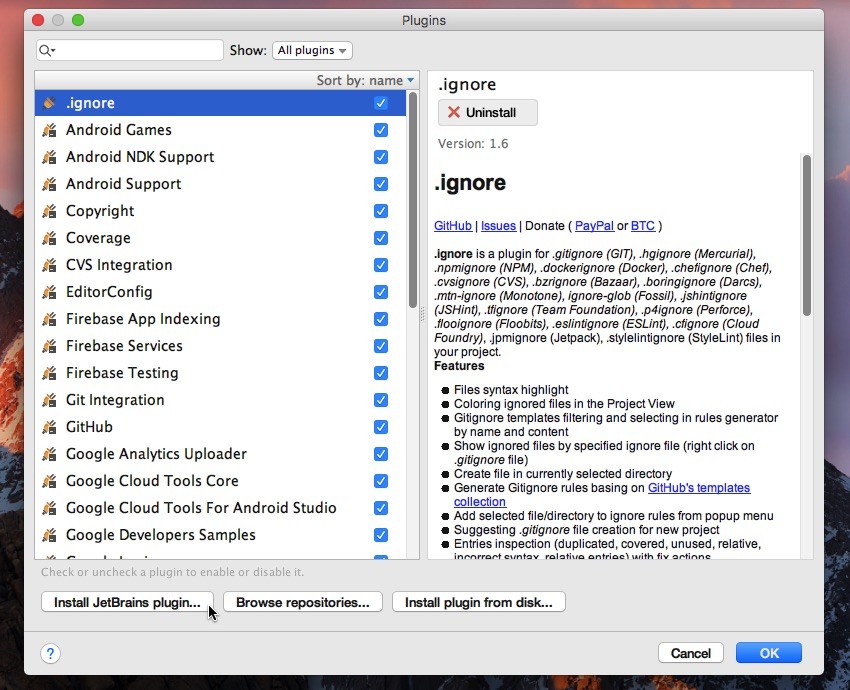
Task: Toggle the Coverage plugin checkbox
Action: (381, 238)
